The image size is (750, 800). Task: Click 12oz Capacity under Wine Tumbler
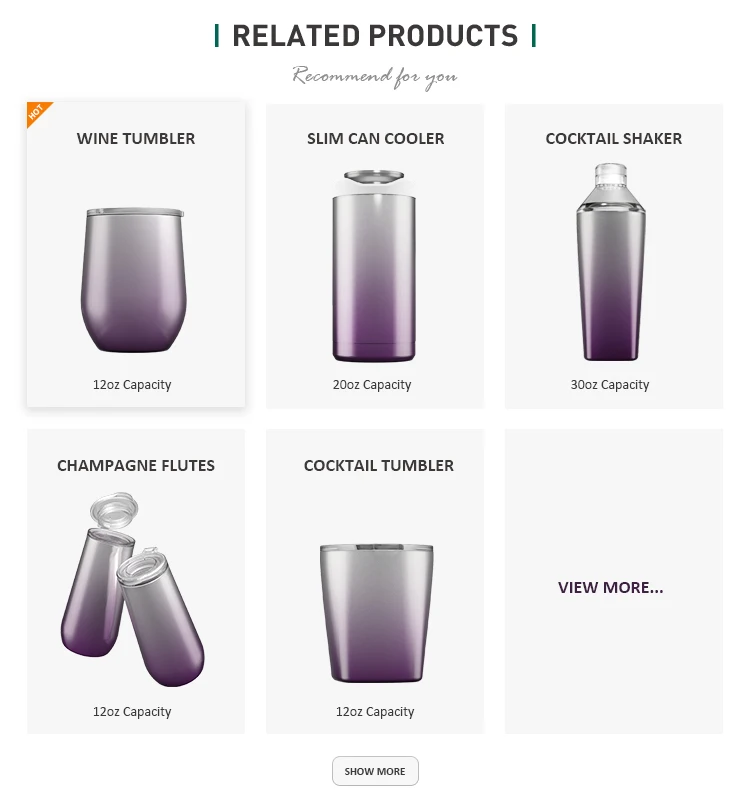click(x=132, y=385)
